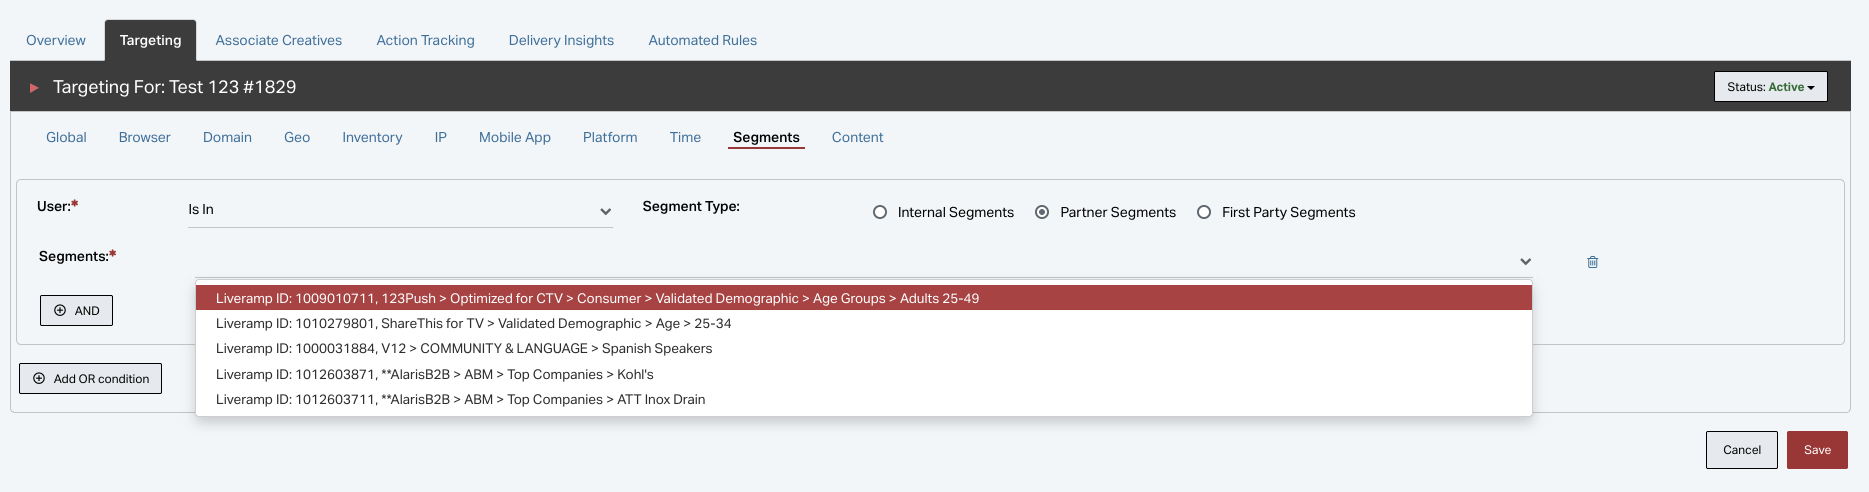Screen dimensions: 1869x492
Task: Choose the Adults 25-49 Liveramp segment
Action: pyautogui.click(x=864, y=298)
